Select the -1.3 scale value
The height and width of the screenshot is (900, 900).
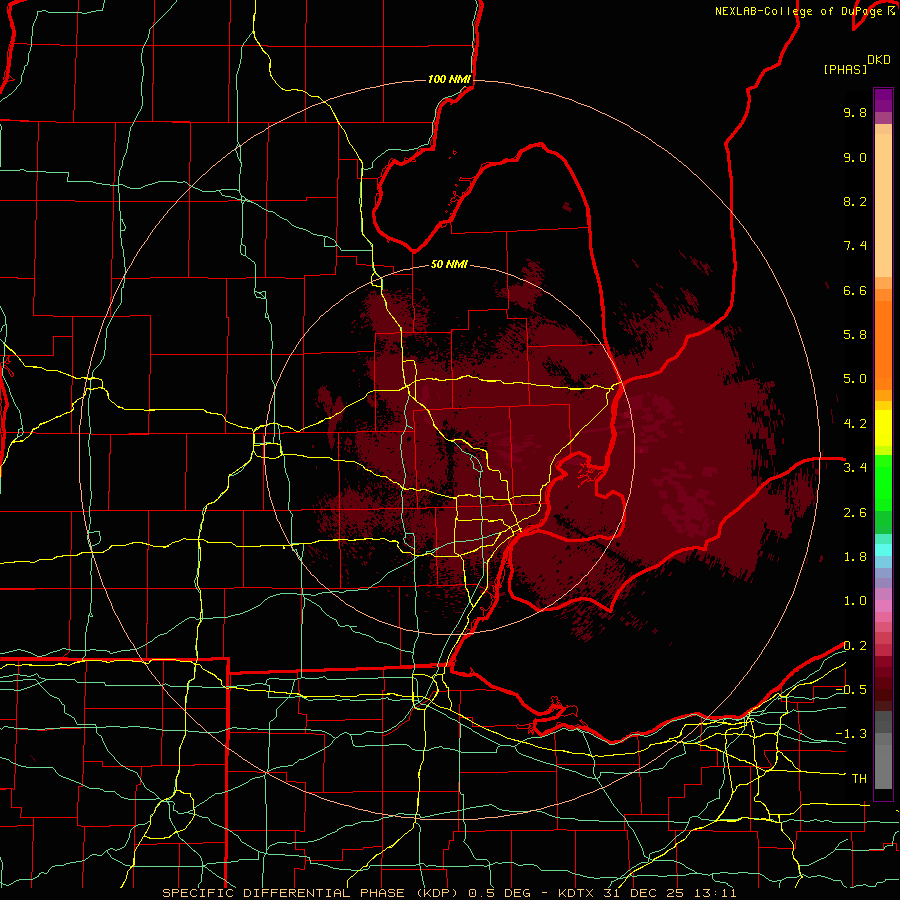[x=851, y=734]
